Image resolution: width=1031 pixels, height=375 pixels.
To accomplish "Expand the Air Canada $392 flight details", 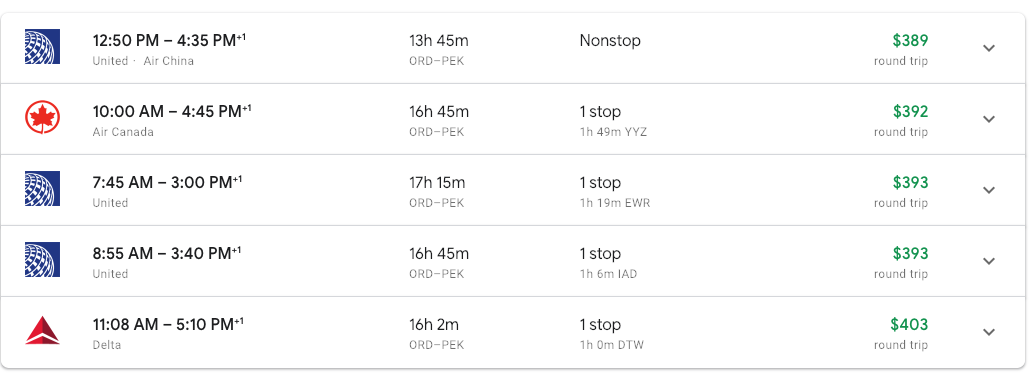I will coord(988,119).
